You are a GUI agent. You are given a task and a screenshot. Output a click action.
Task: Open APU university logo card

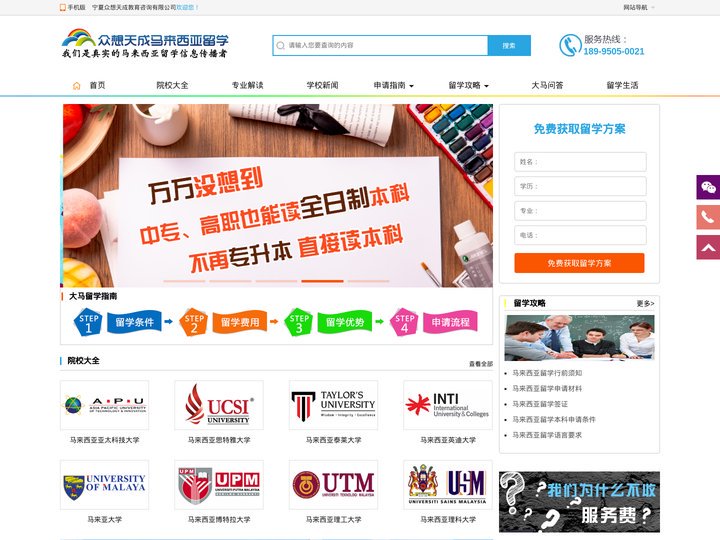tap(105, 405)
